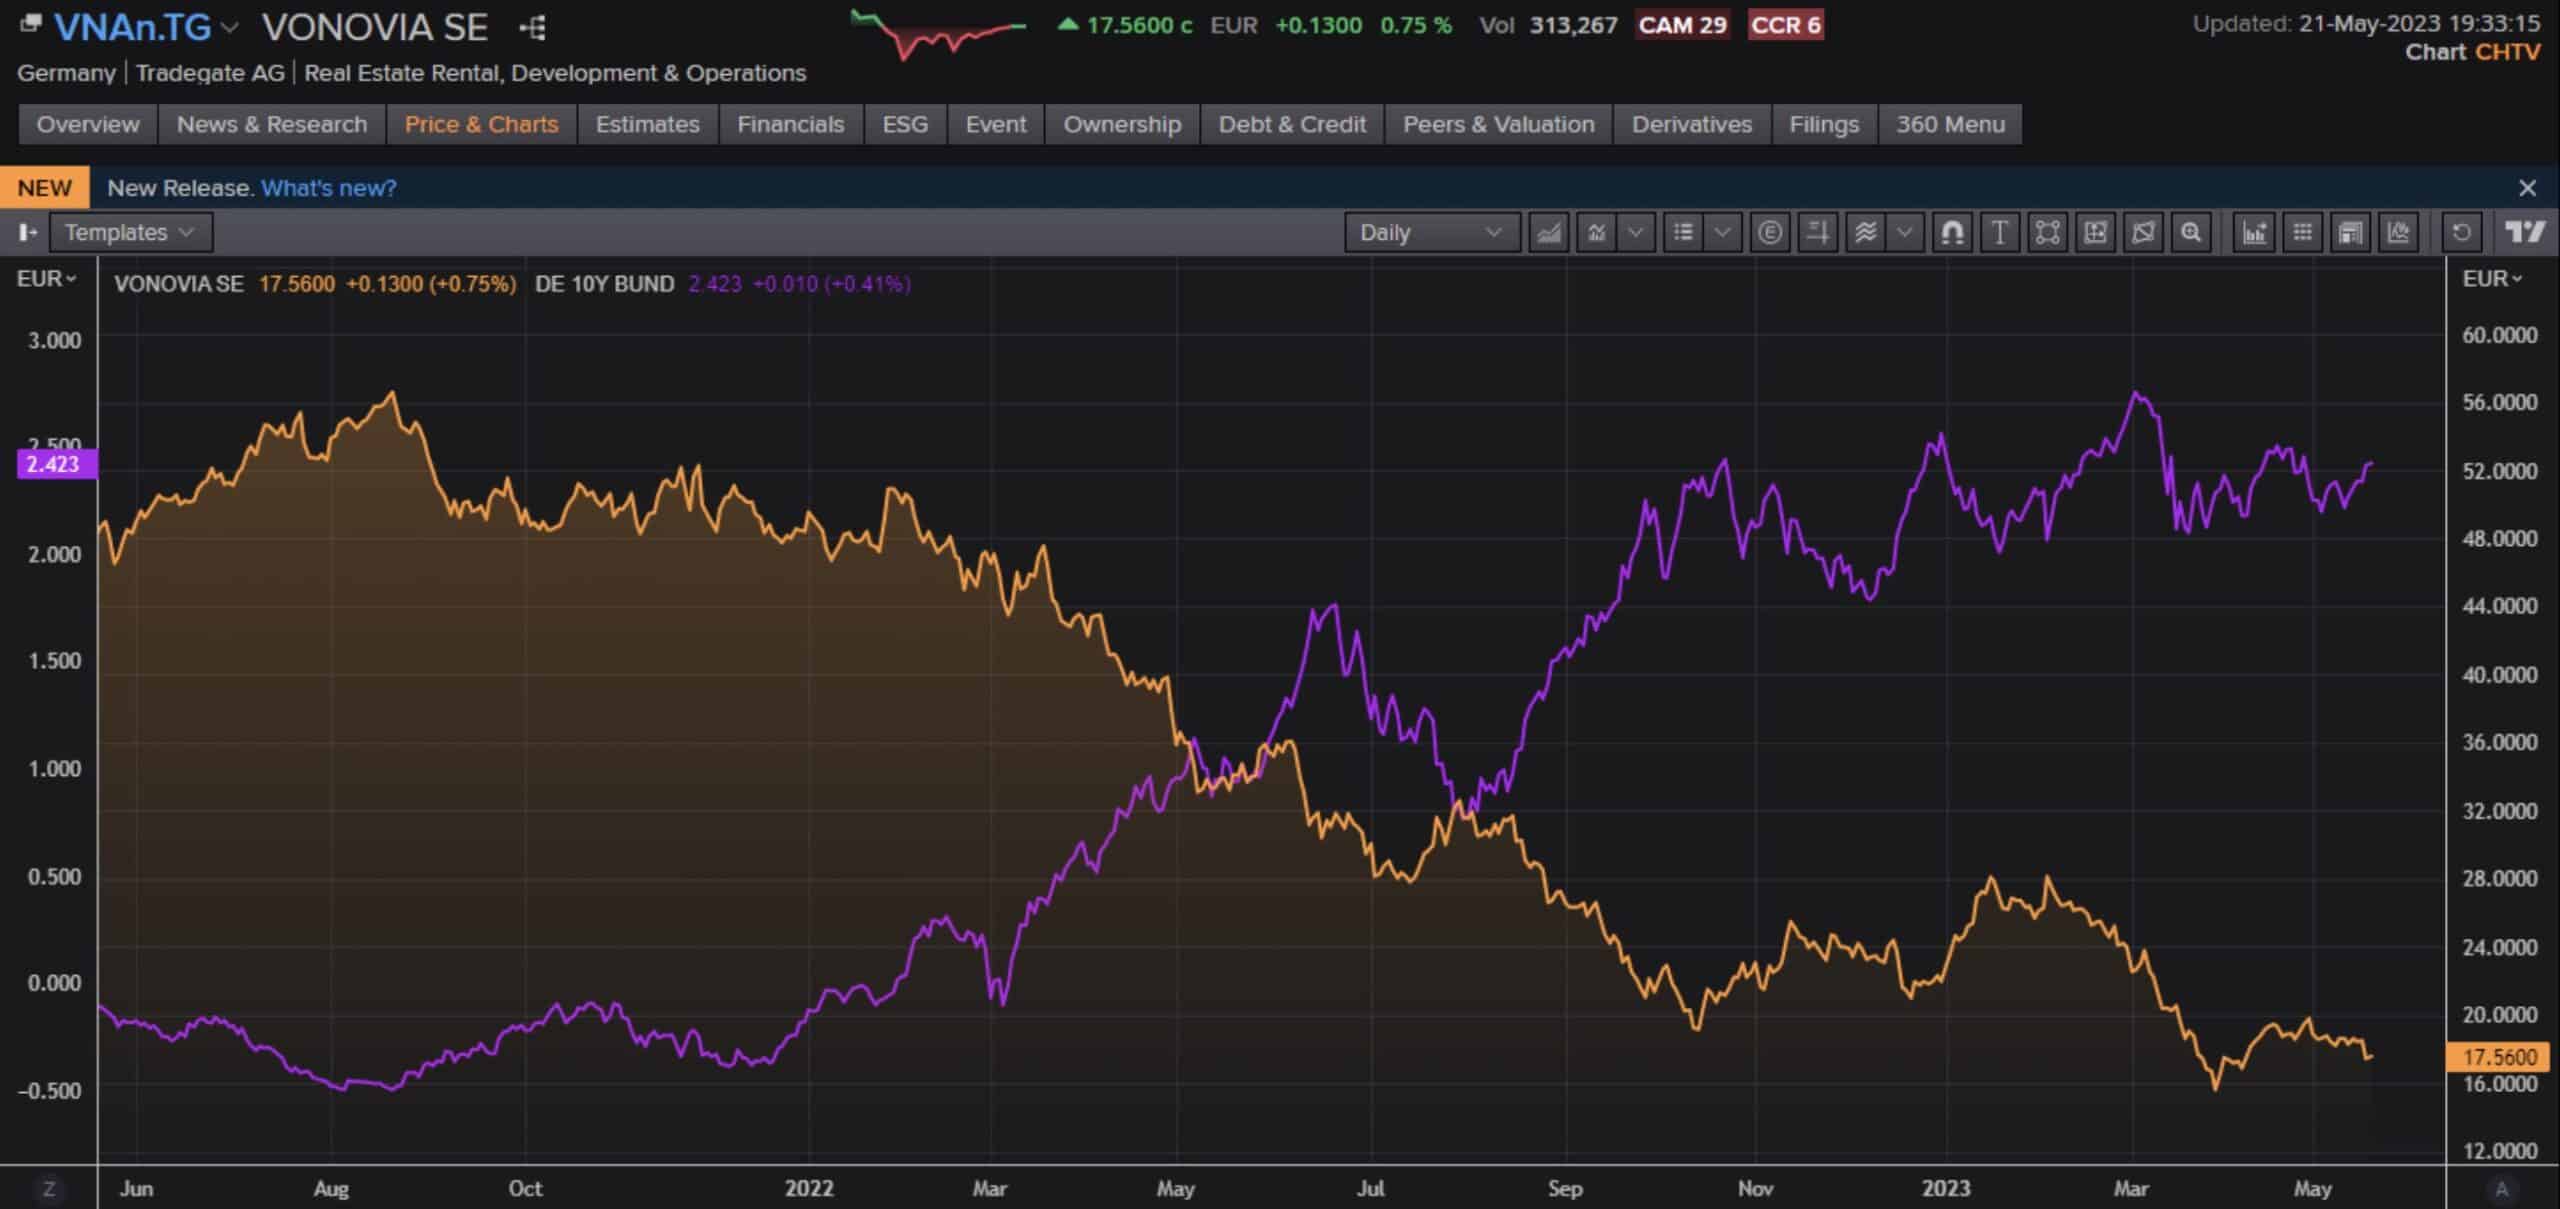2560x1209 pixels.
Task: Click the circled E events icon
Action: coord(1770,232)
